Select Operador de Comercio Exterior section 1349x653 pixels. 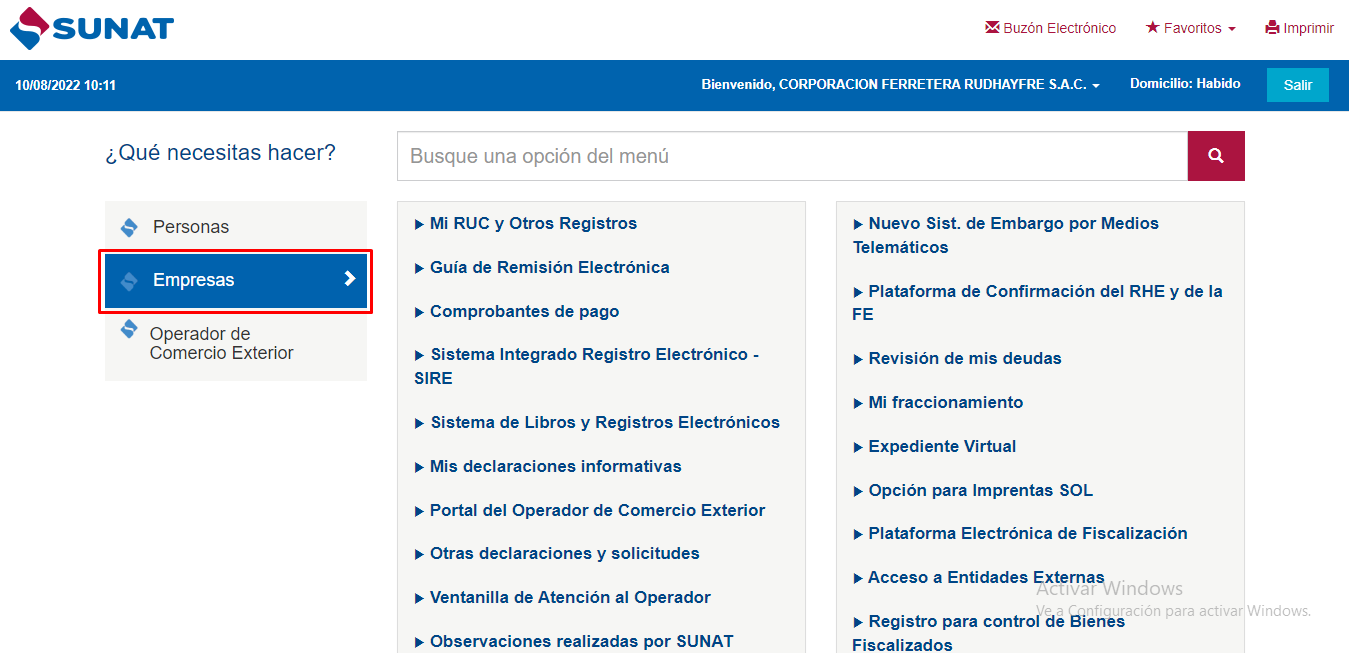(x=236, y=343)
